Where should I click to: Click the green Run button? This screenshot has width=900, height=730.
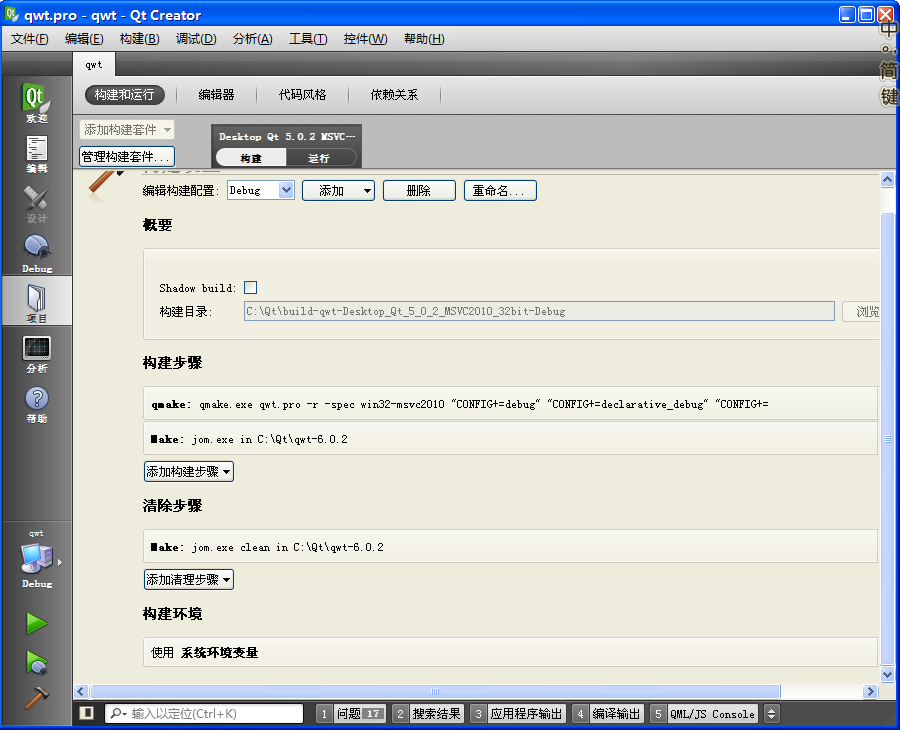coord(37,623)
